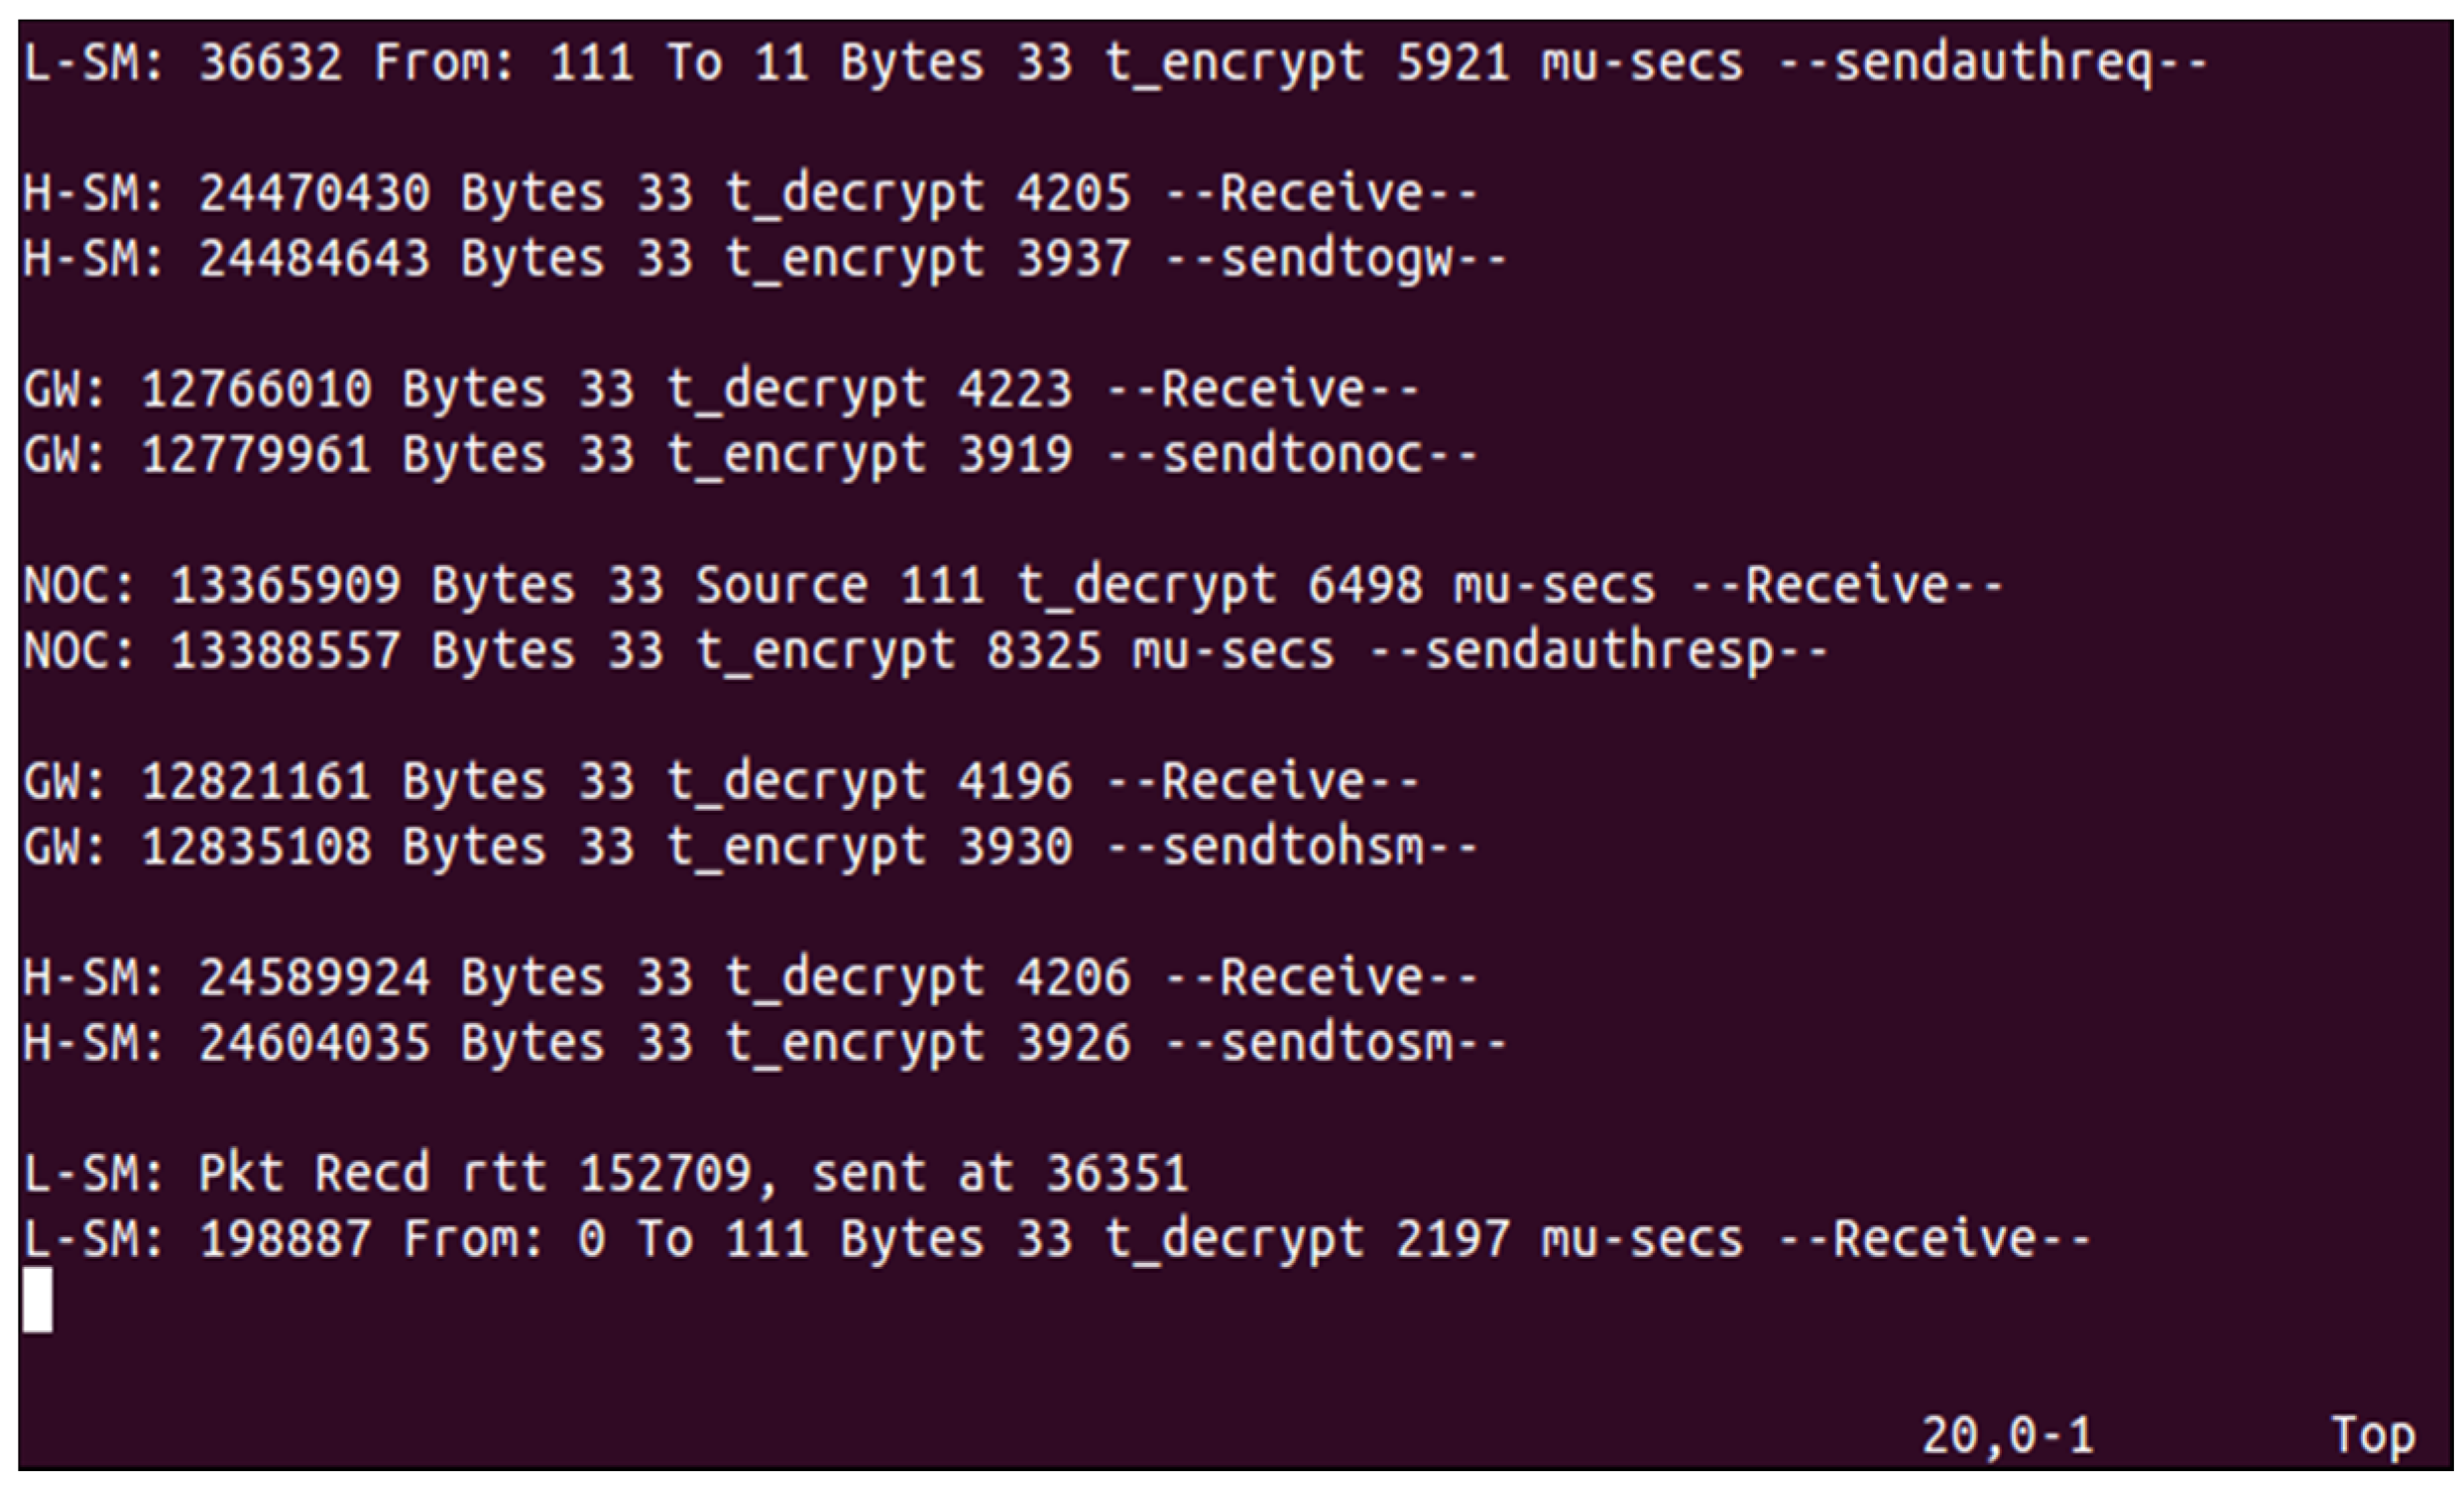2464x1491 pixels.
Task: Click the "sent at 36351" text
Action: (999, 1173)
